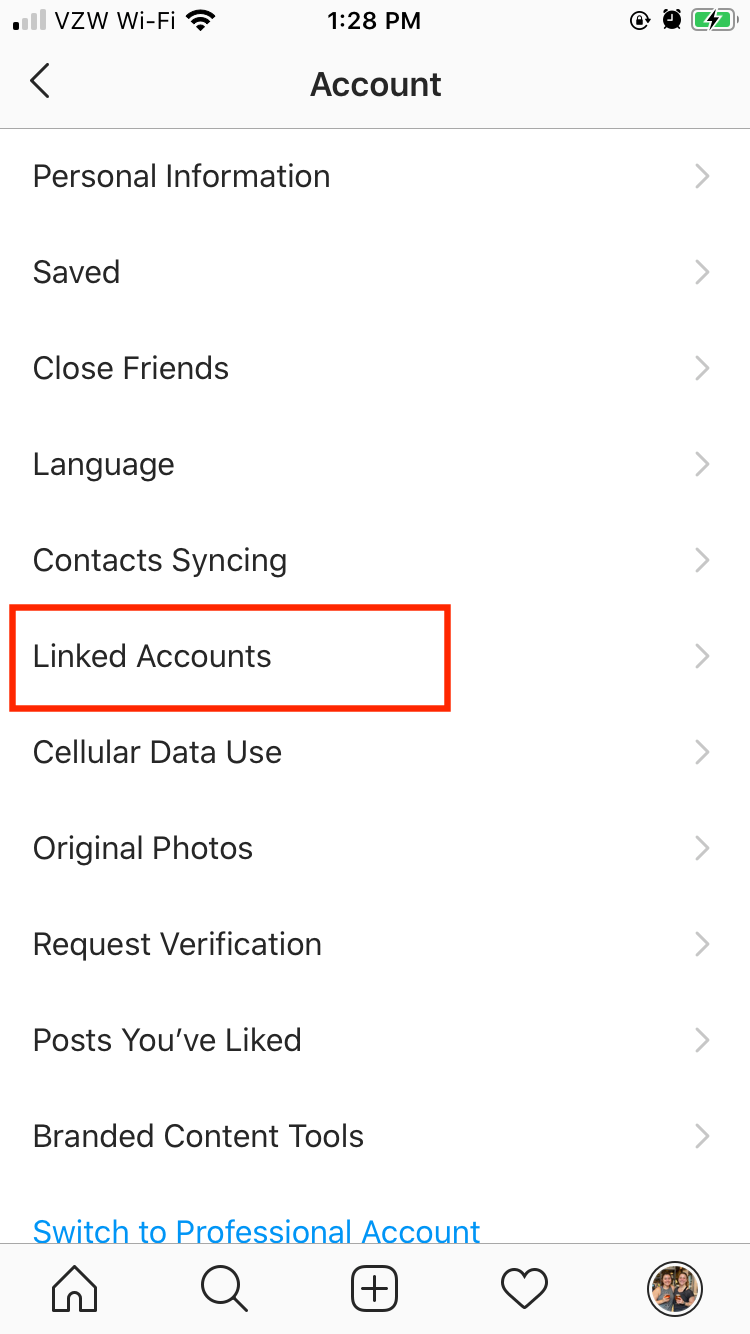Select the Language option

pyautogui.click(x=375, y=464)
